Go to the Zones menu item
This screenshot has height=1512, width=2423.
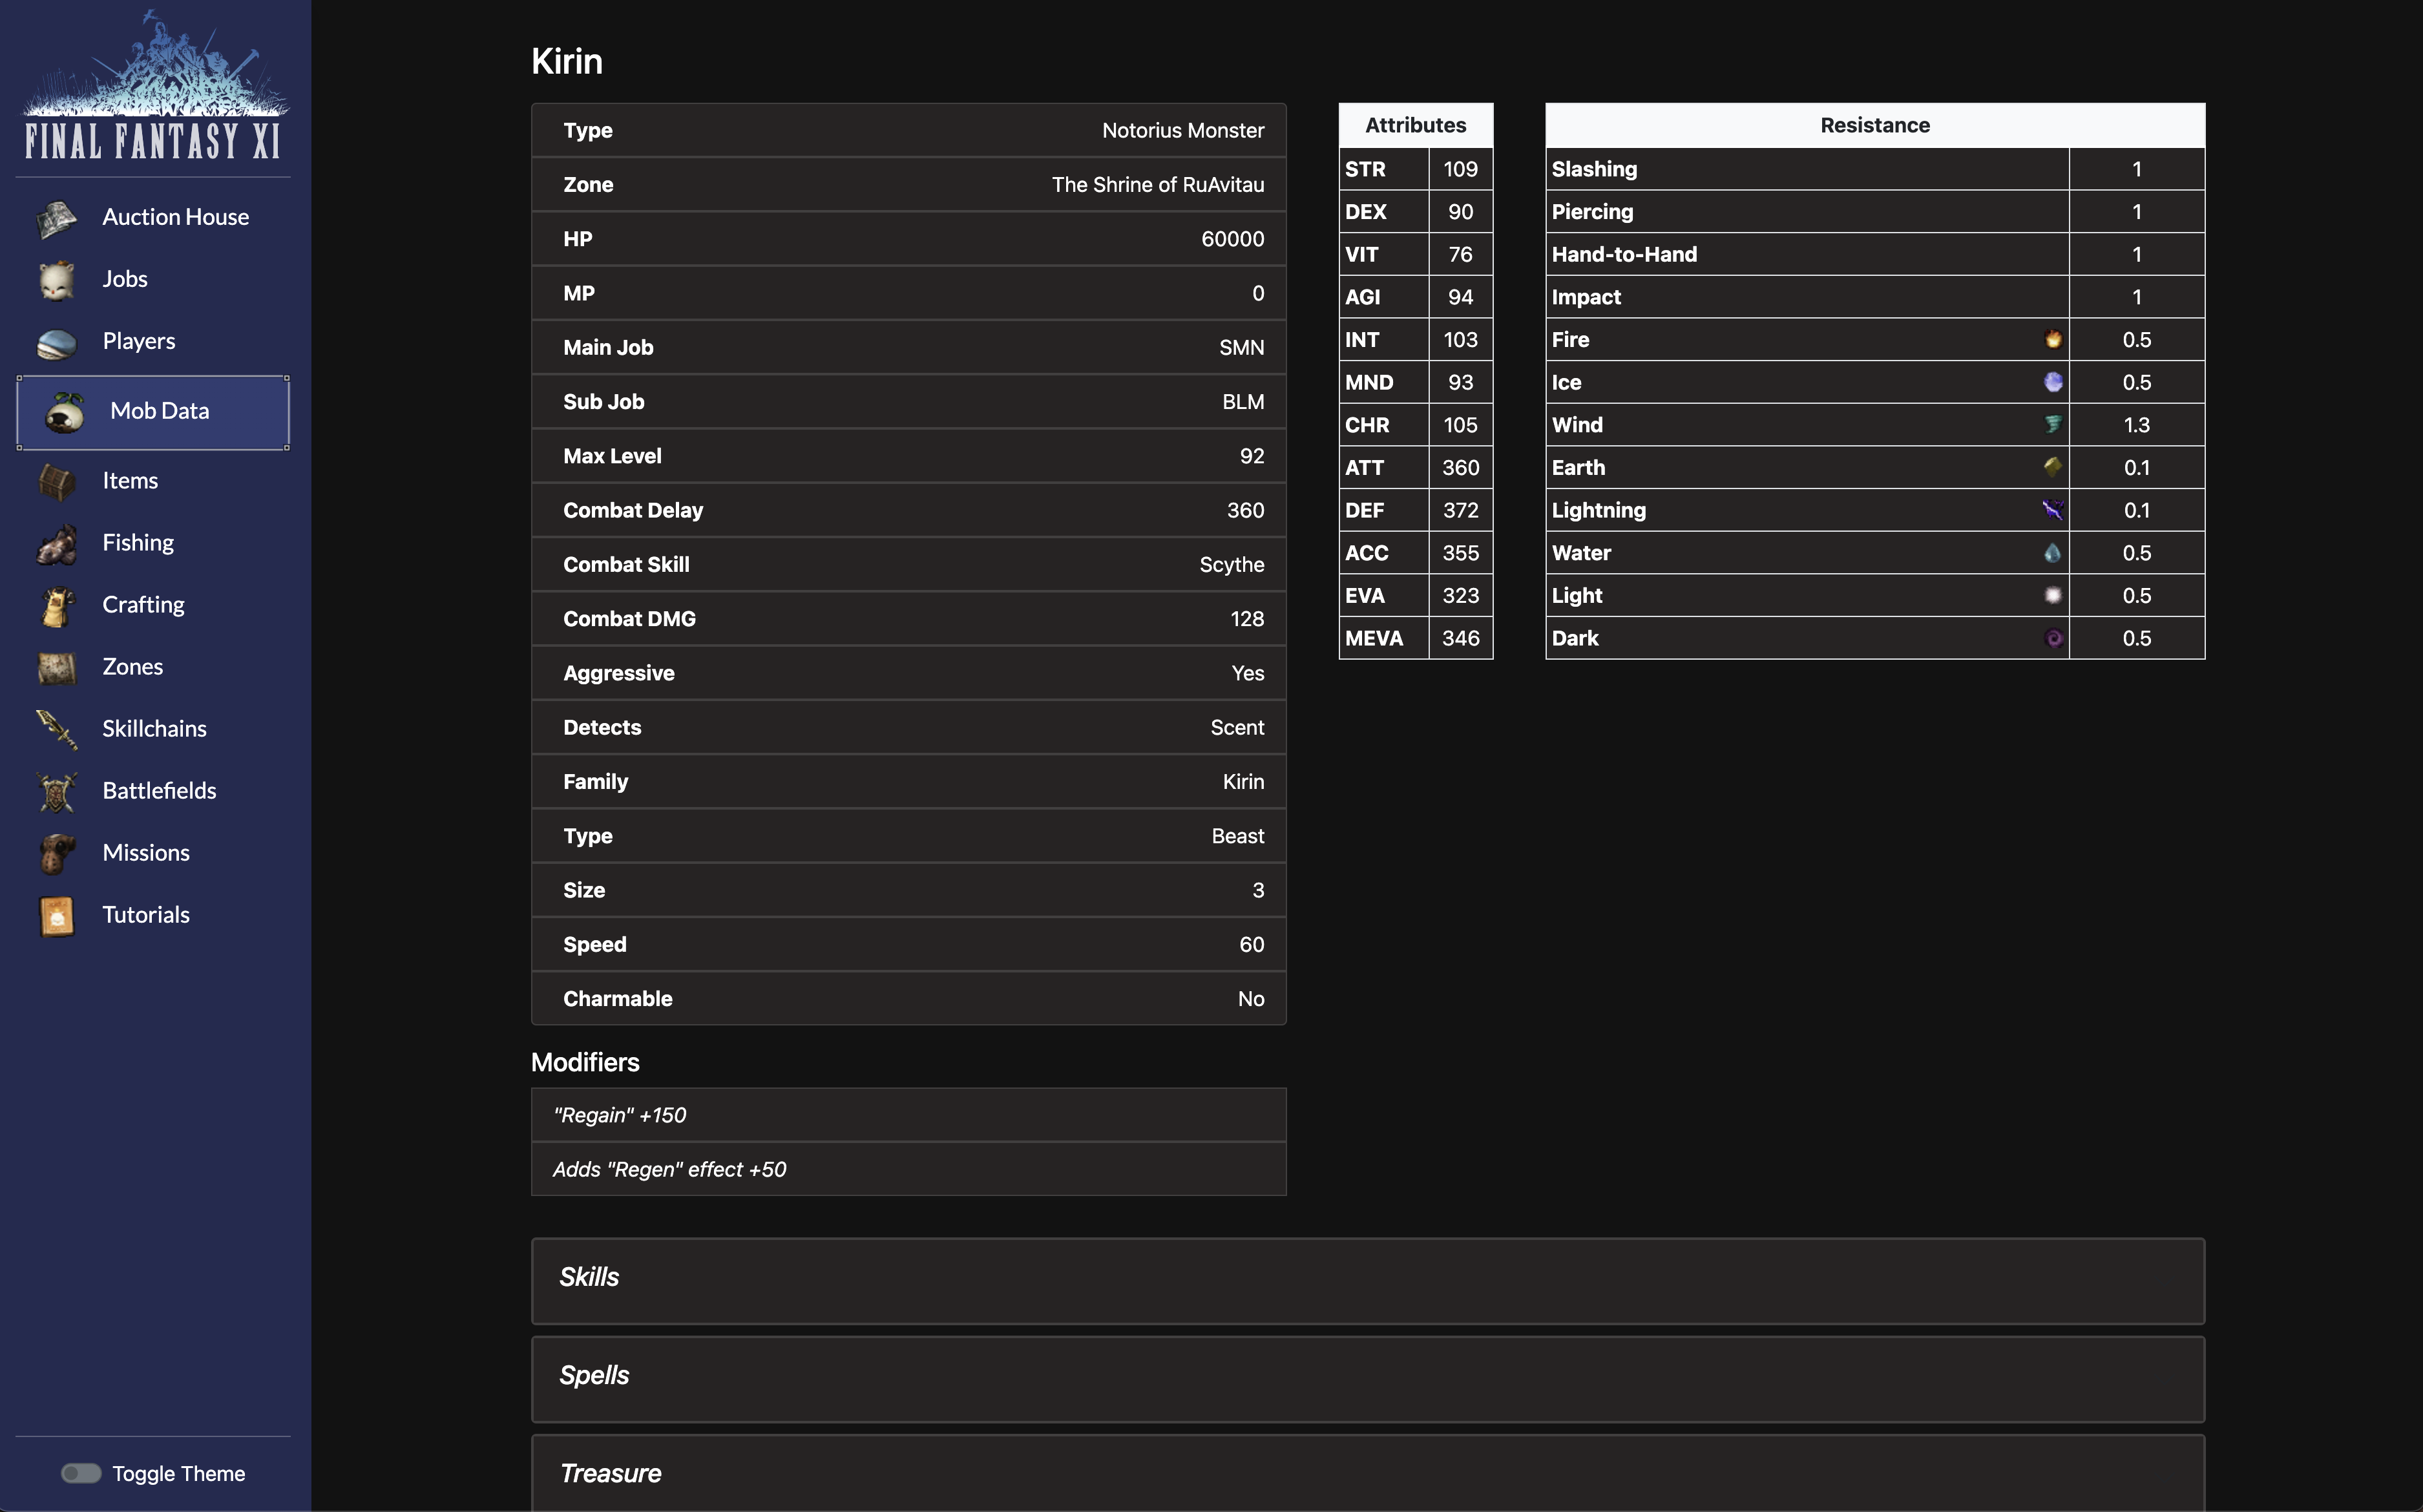(132, 667)
